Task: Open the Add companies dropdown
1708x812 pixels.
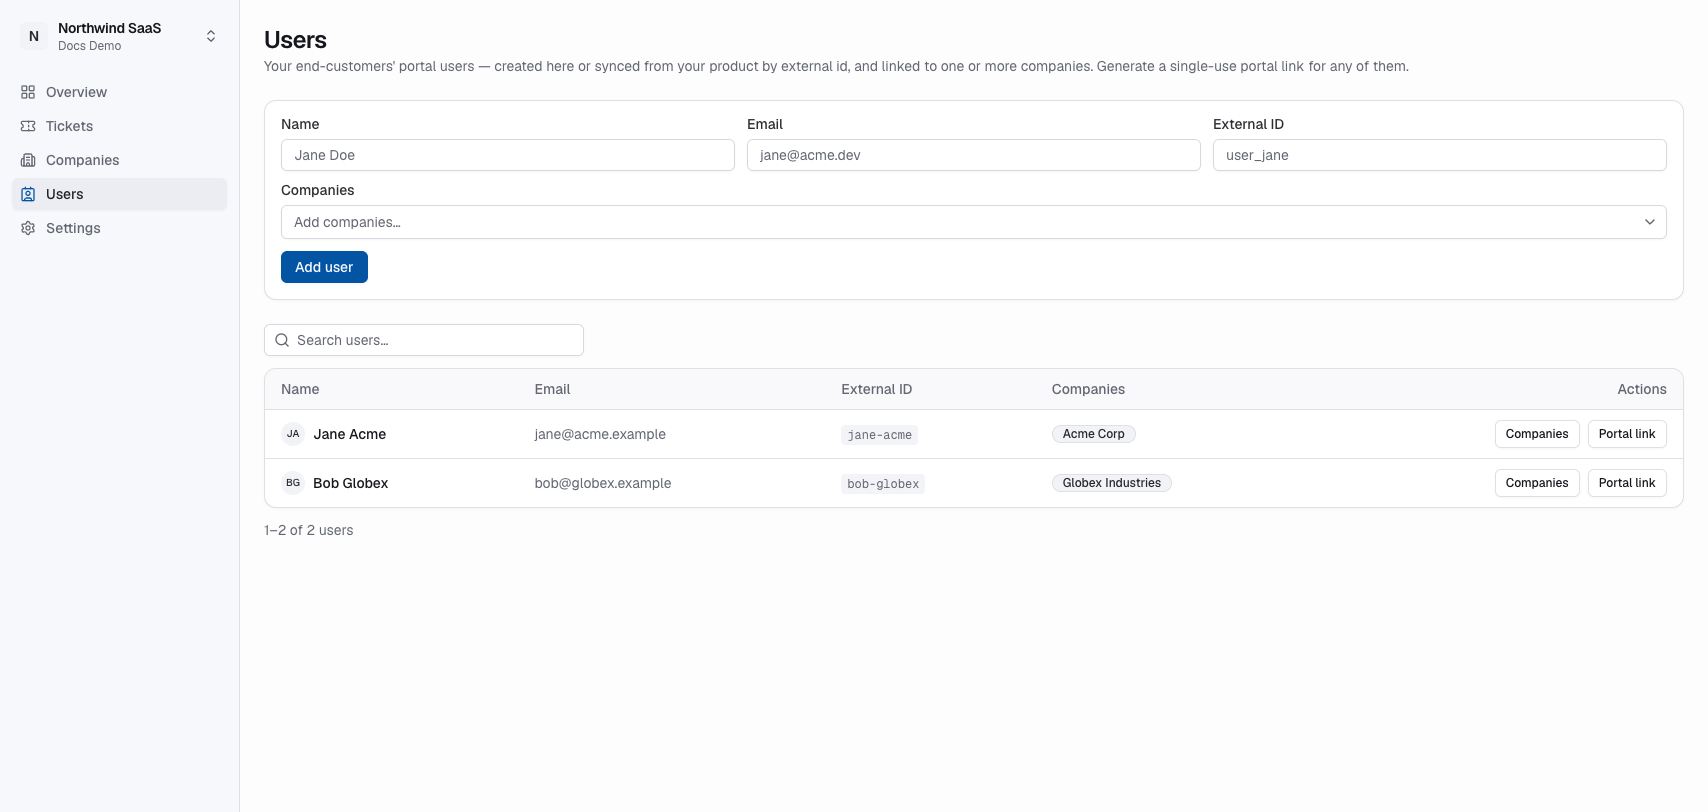Action: coord(973,222)
